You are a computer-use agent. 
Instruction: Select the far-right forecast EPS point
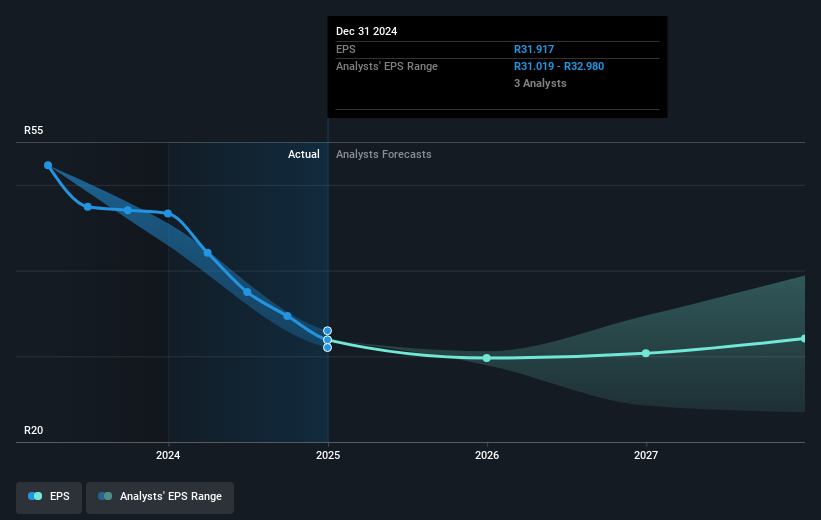click(804, 339)
